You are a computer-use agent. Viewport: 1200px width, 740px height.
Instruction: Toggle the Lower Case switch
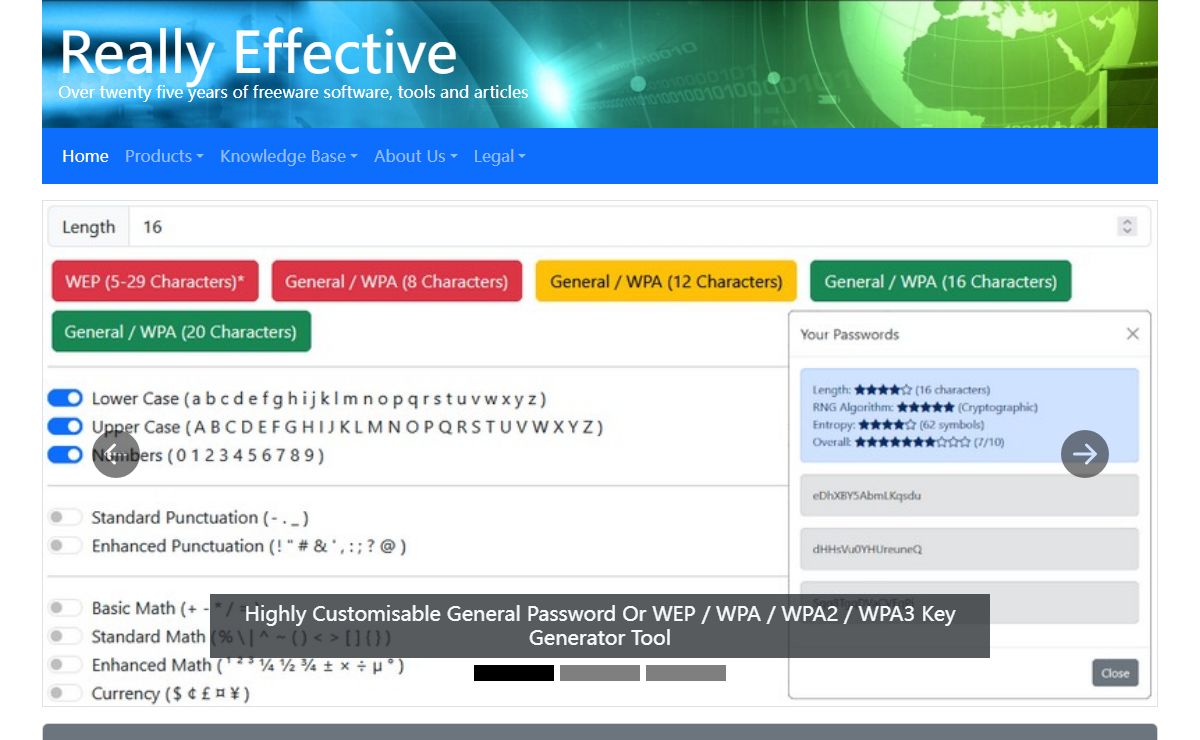65,399
